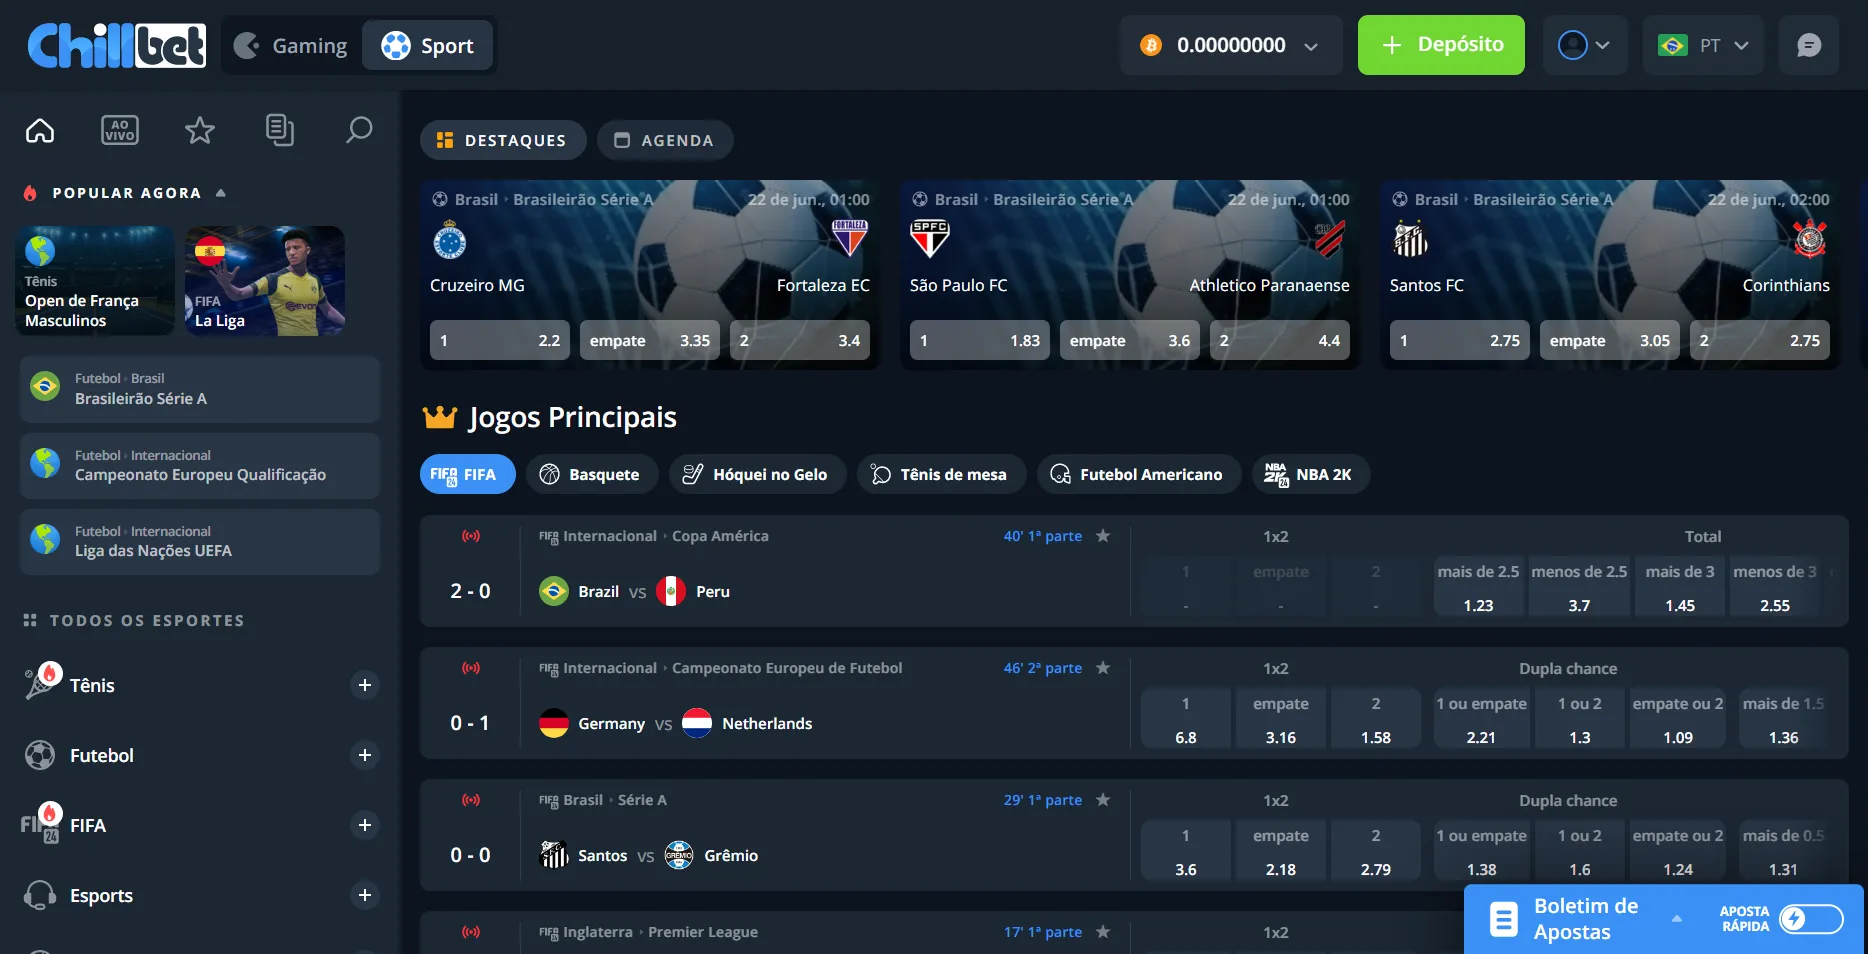Viewport: 1869px width, 954px height.
Task: Favorite the Santos vs Grêmio match star
Action: (1103, 800)
